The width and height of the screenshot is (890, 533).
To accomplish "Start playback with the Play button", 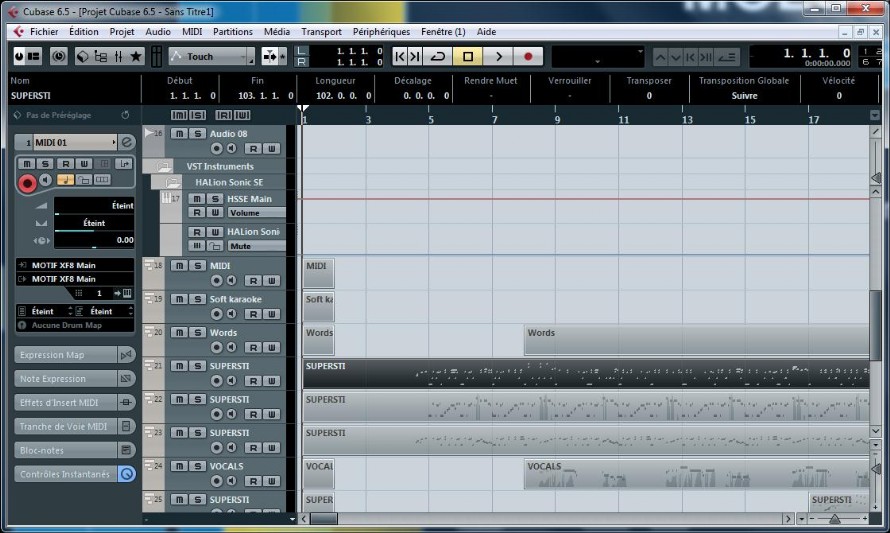I will coord(498,56).
